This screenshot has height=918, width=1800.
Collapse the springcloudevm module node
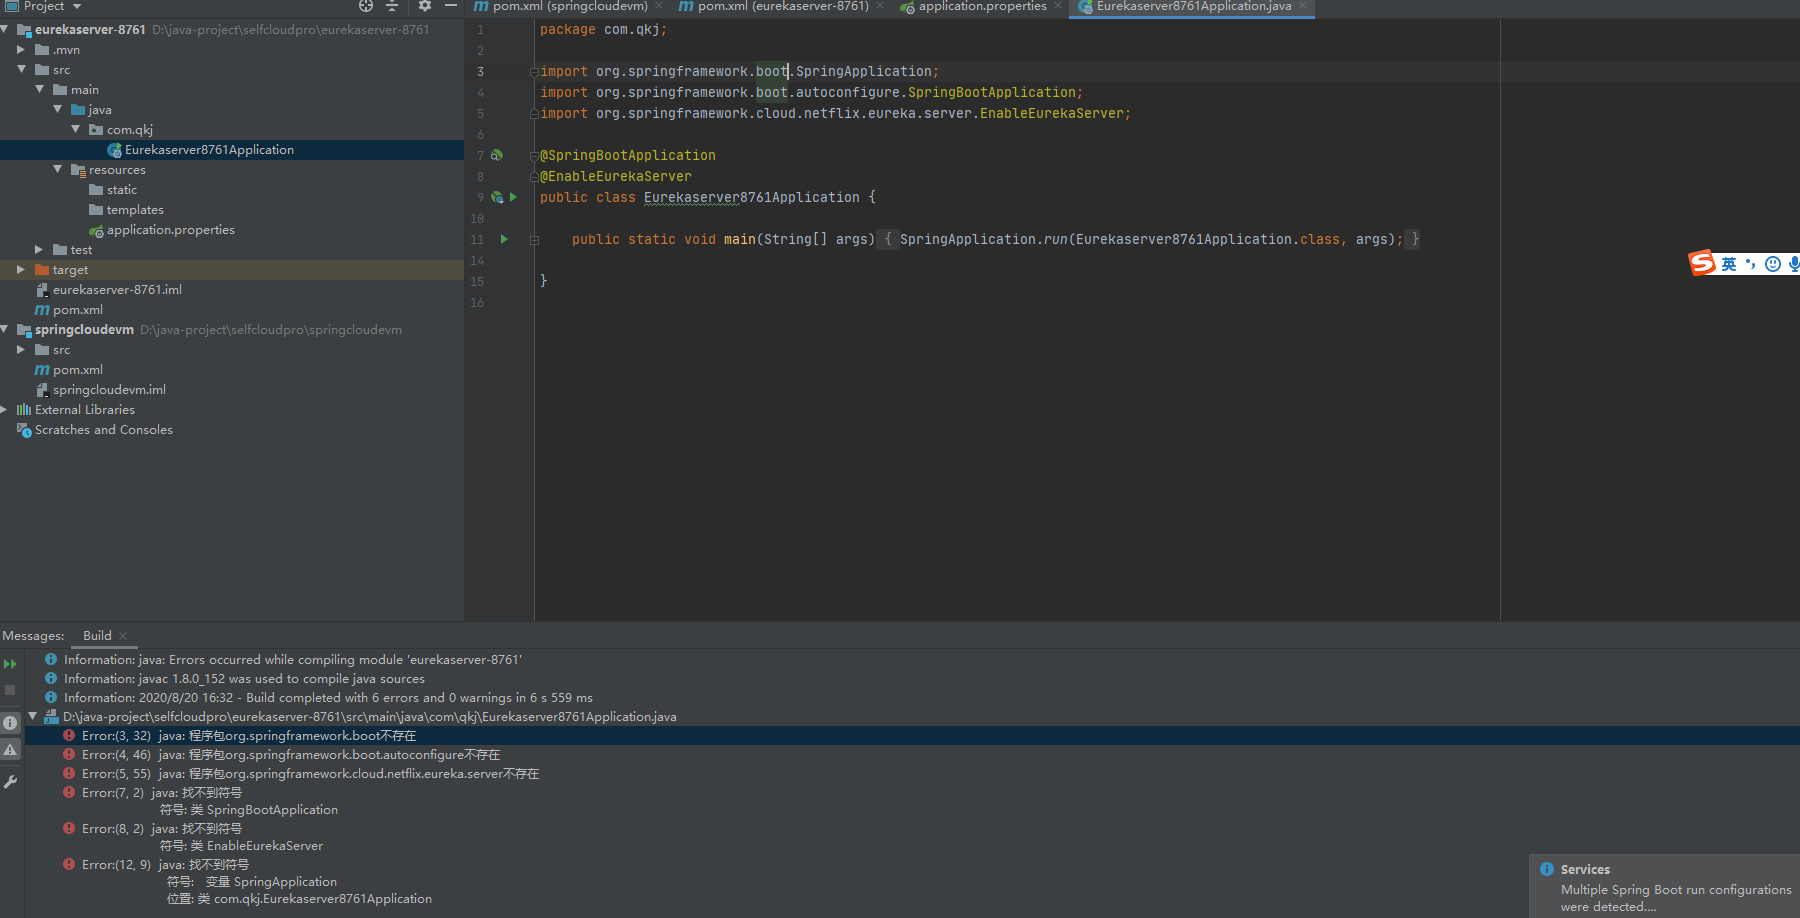[x=5, y=329]
